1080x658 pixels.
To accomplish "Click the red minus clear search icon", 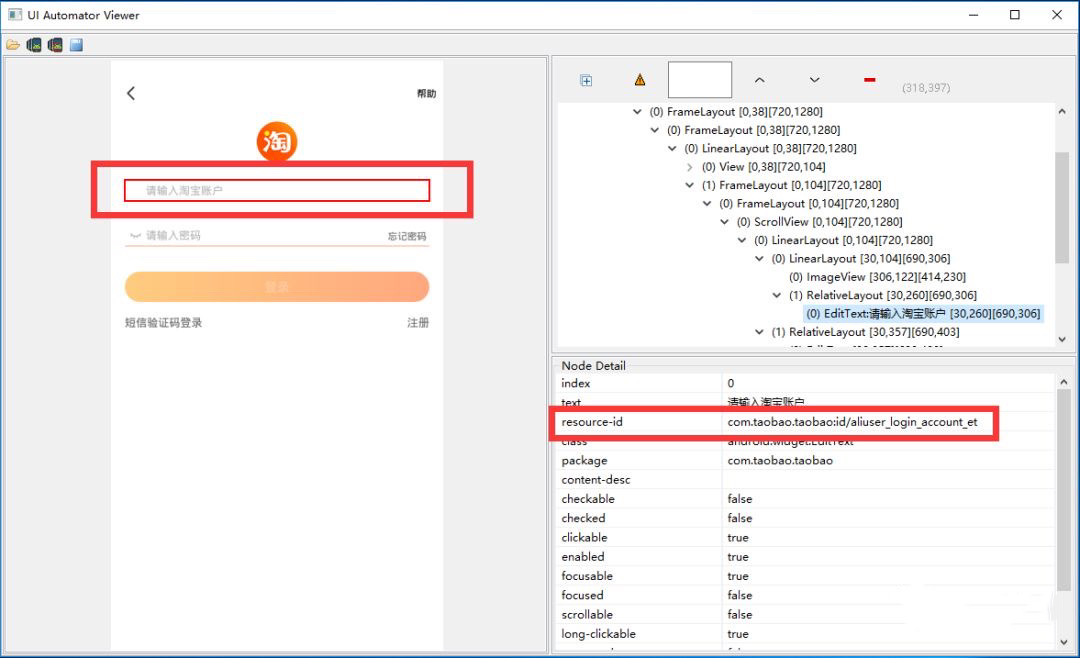I will coord(870,80).
